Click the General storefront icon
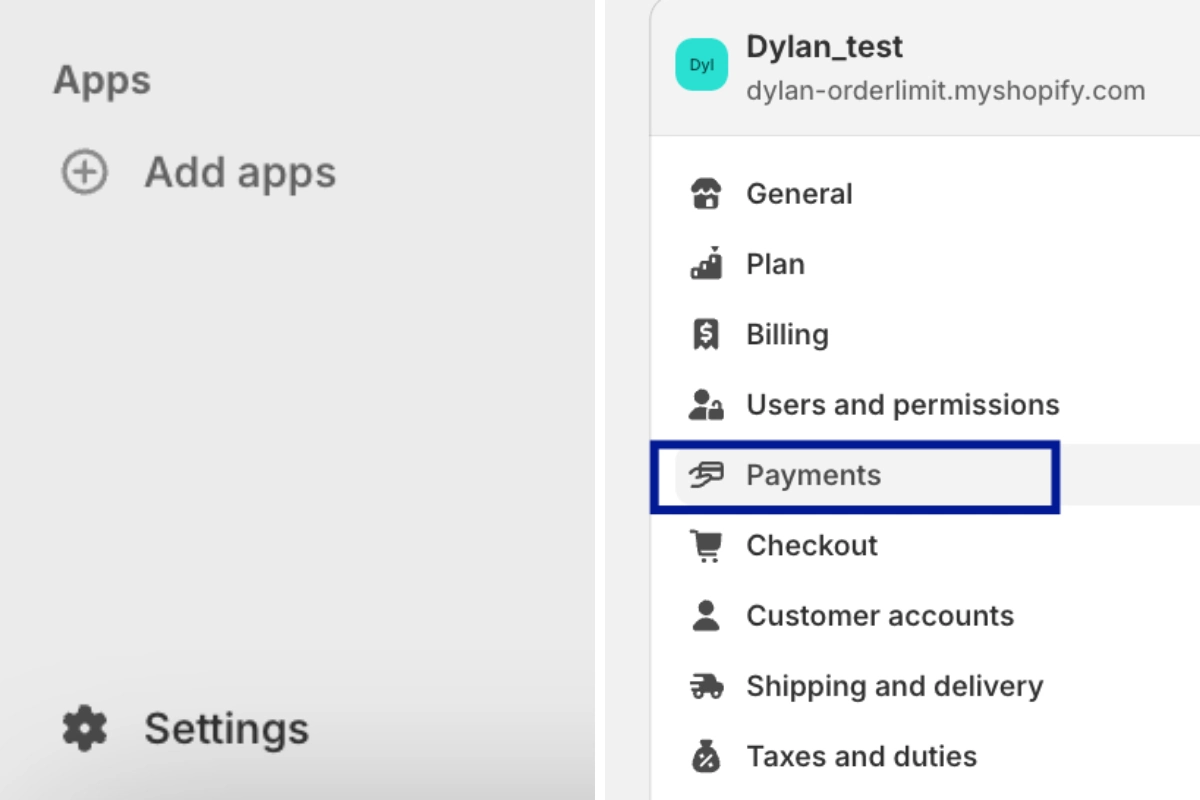 [x=706, y=194]
